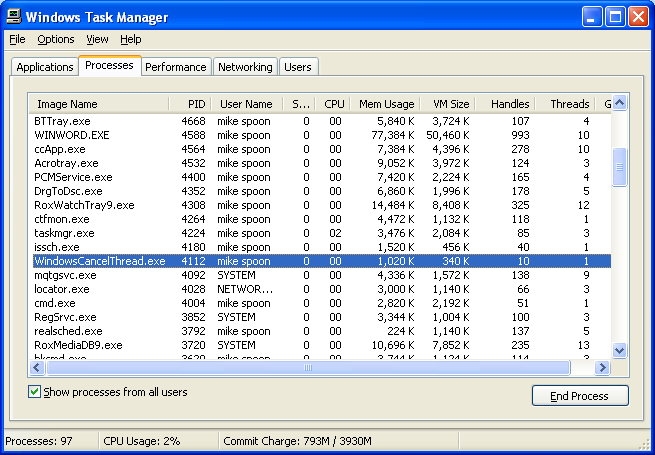Minimize the Task Manager window

(x=592, y=17)
